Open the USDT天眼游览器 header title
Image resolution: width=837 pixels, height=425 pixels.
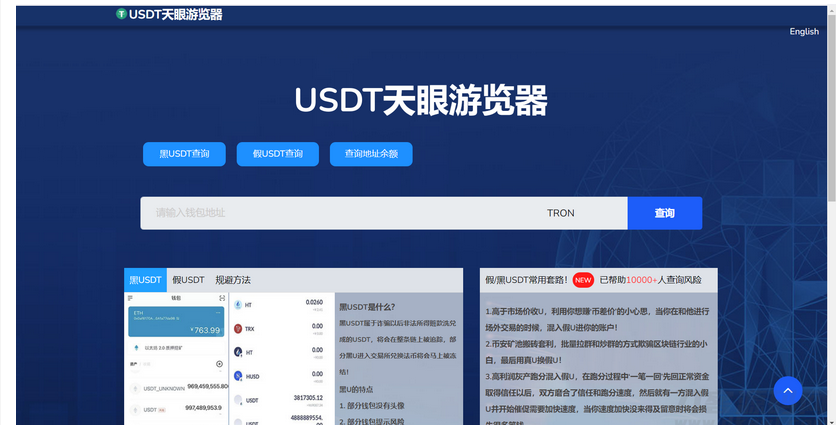176,14
